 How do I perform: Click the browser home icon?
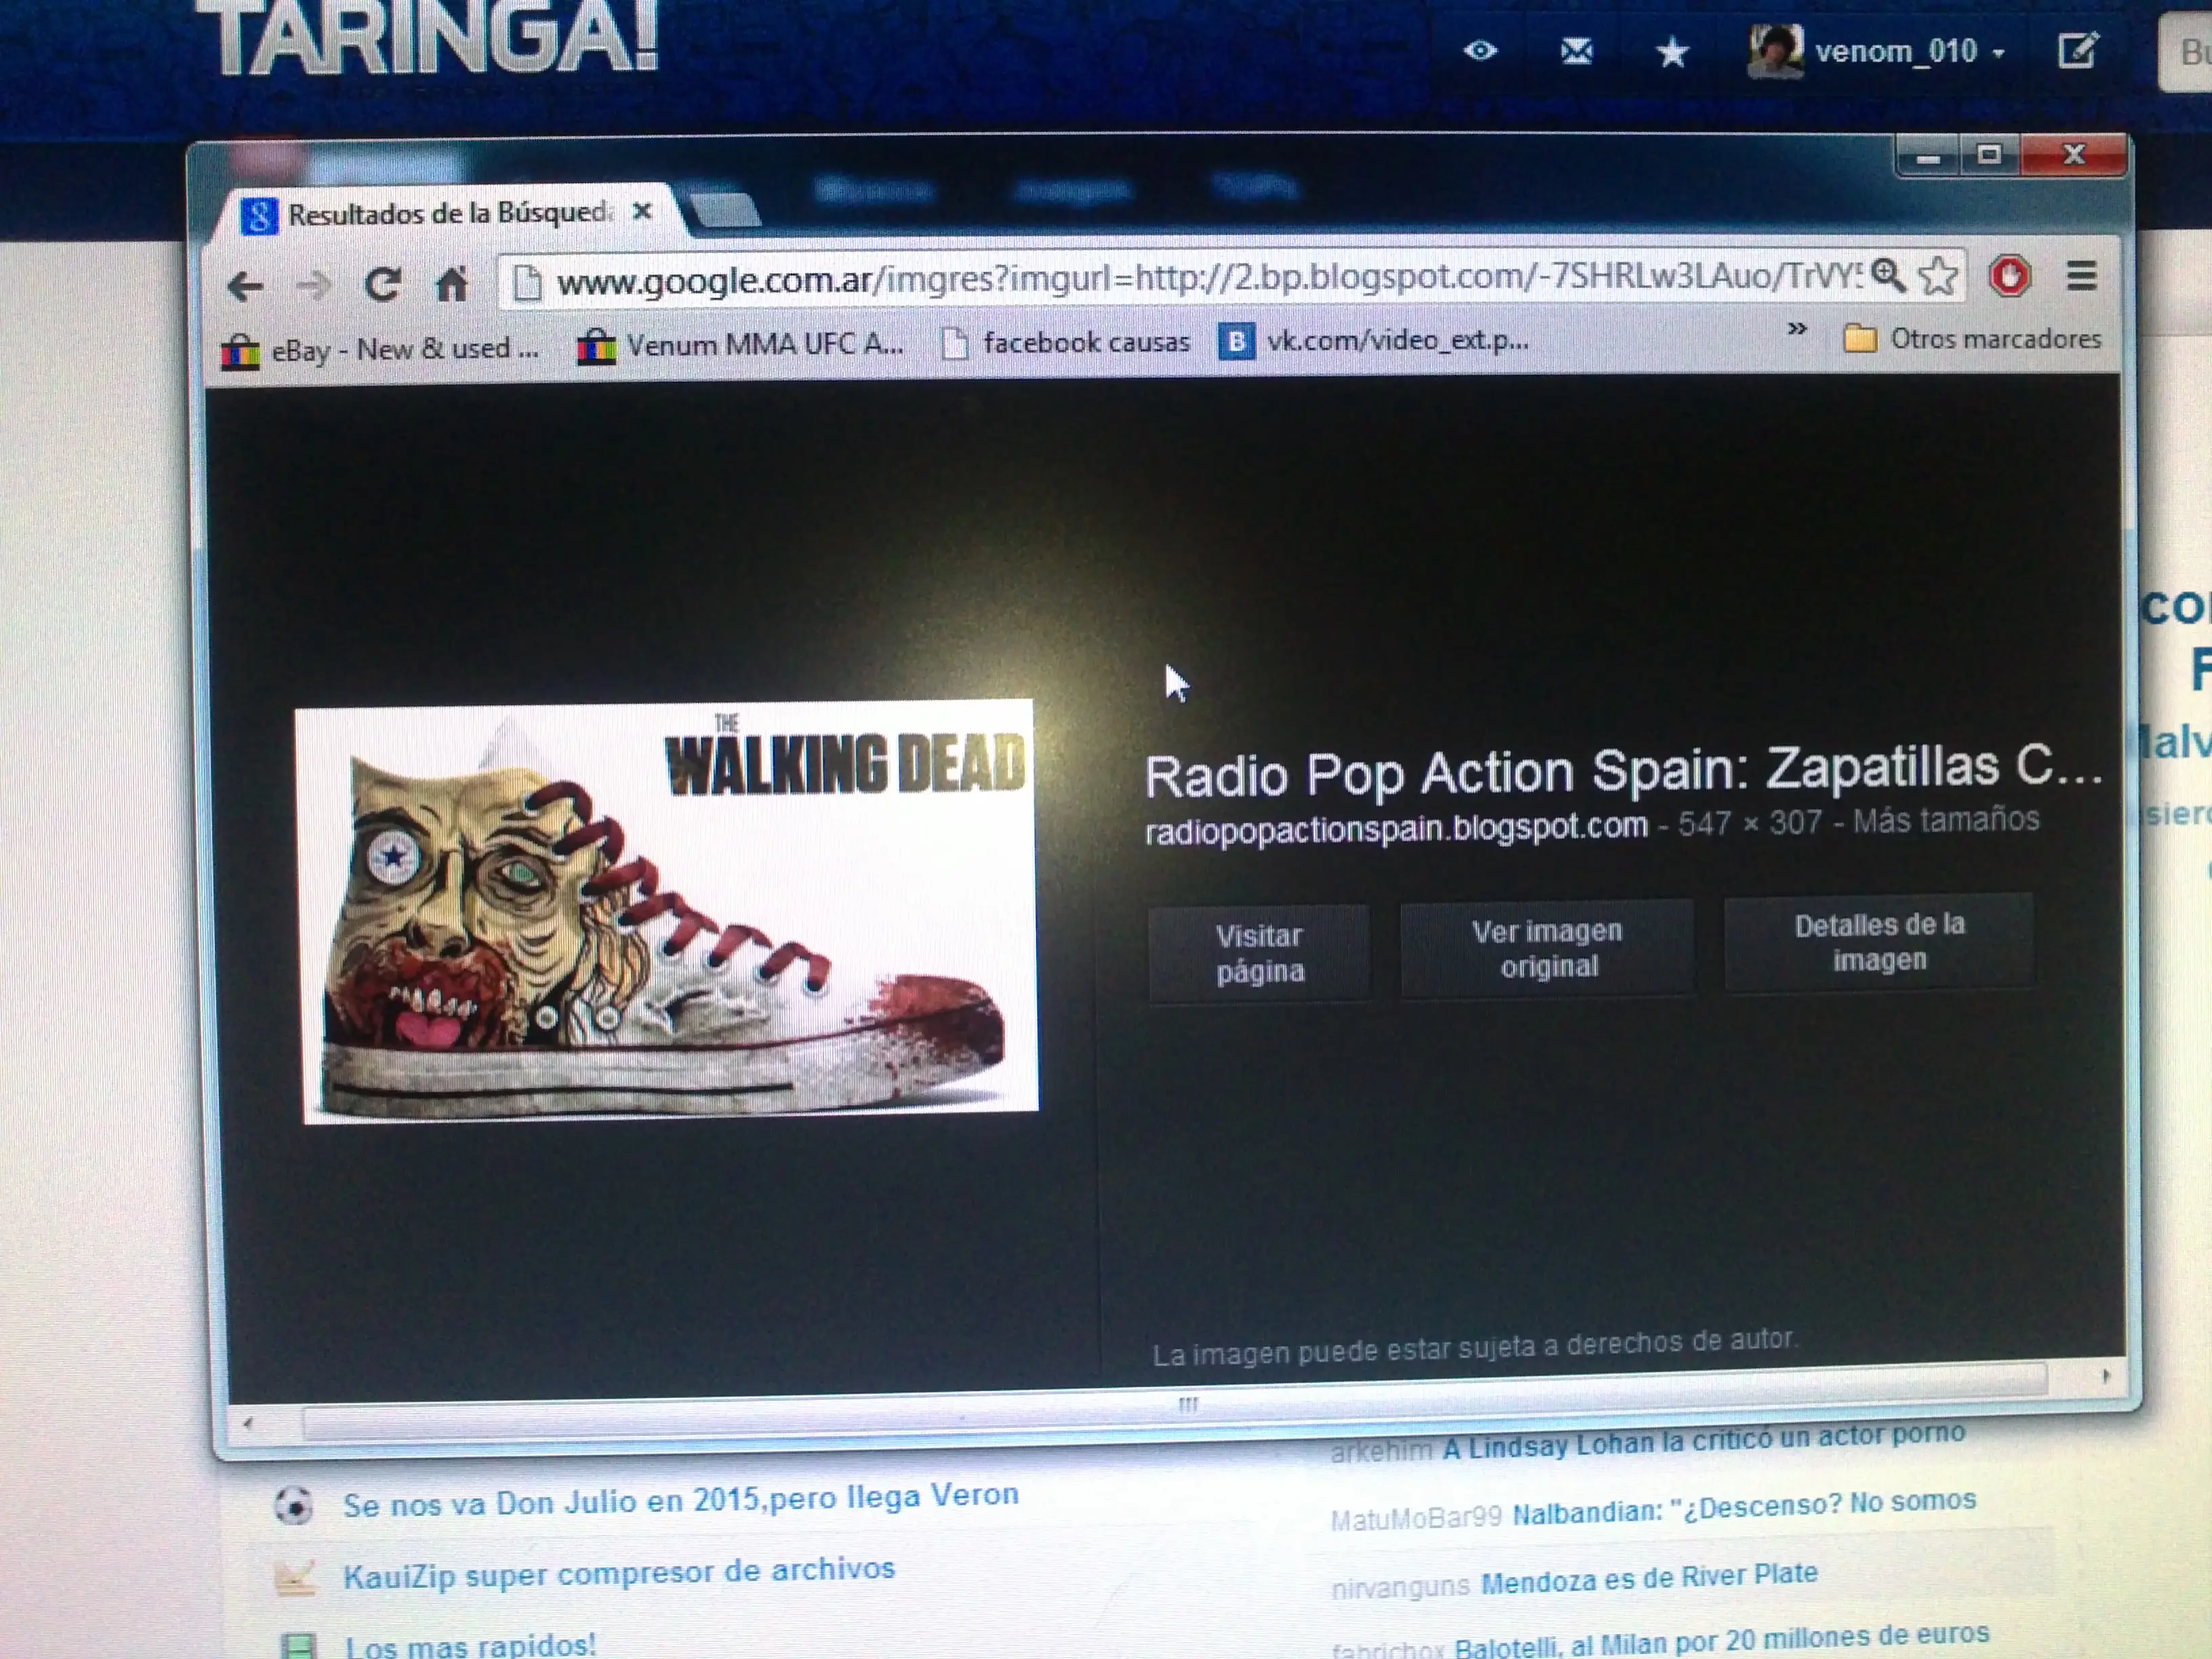coord(452,284)
